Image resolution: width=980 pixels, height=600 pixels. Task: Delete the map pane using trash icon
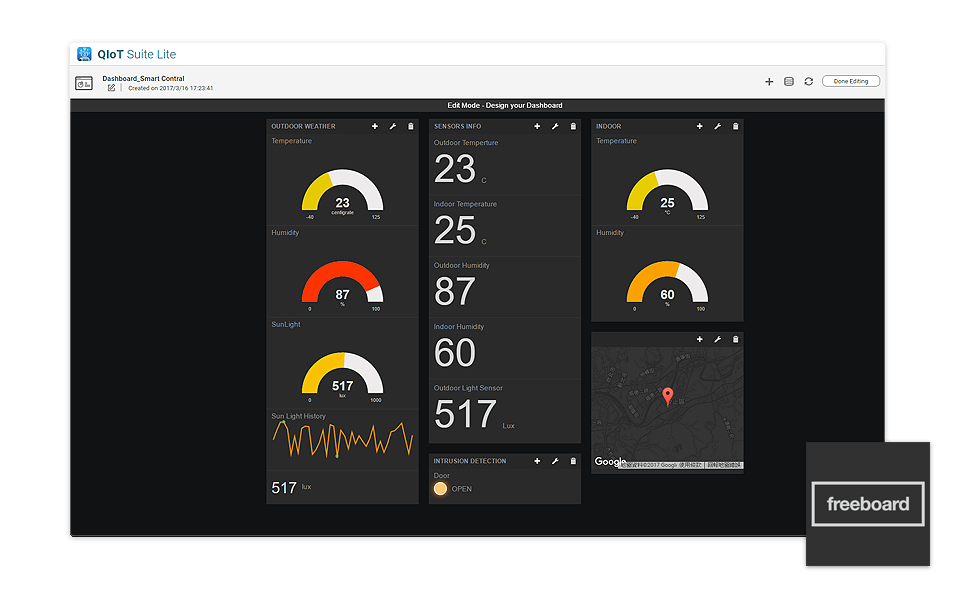coord(736,339)
